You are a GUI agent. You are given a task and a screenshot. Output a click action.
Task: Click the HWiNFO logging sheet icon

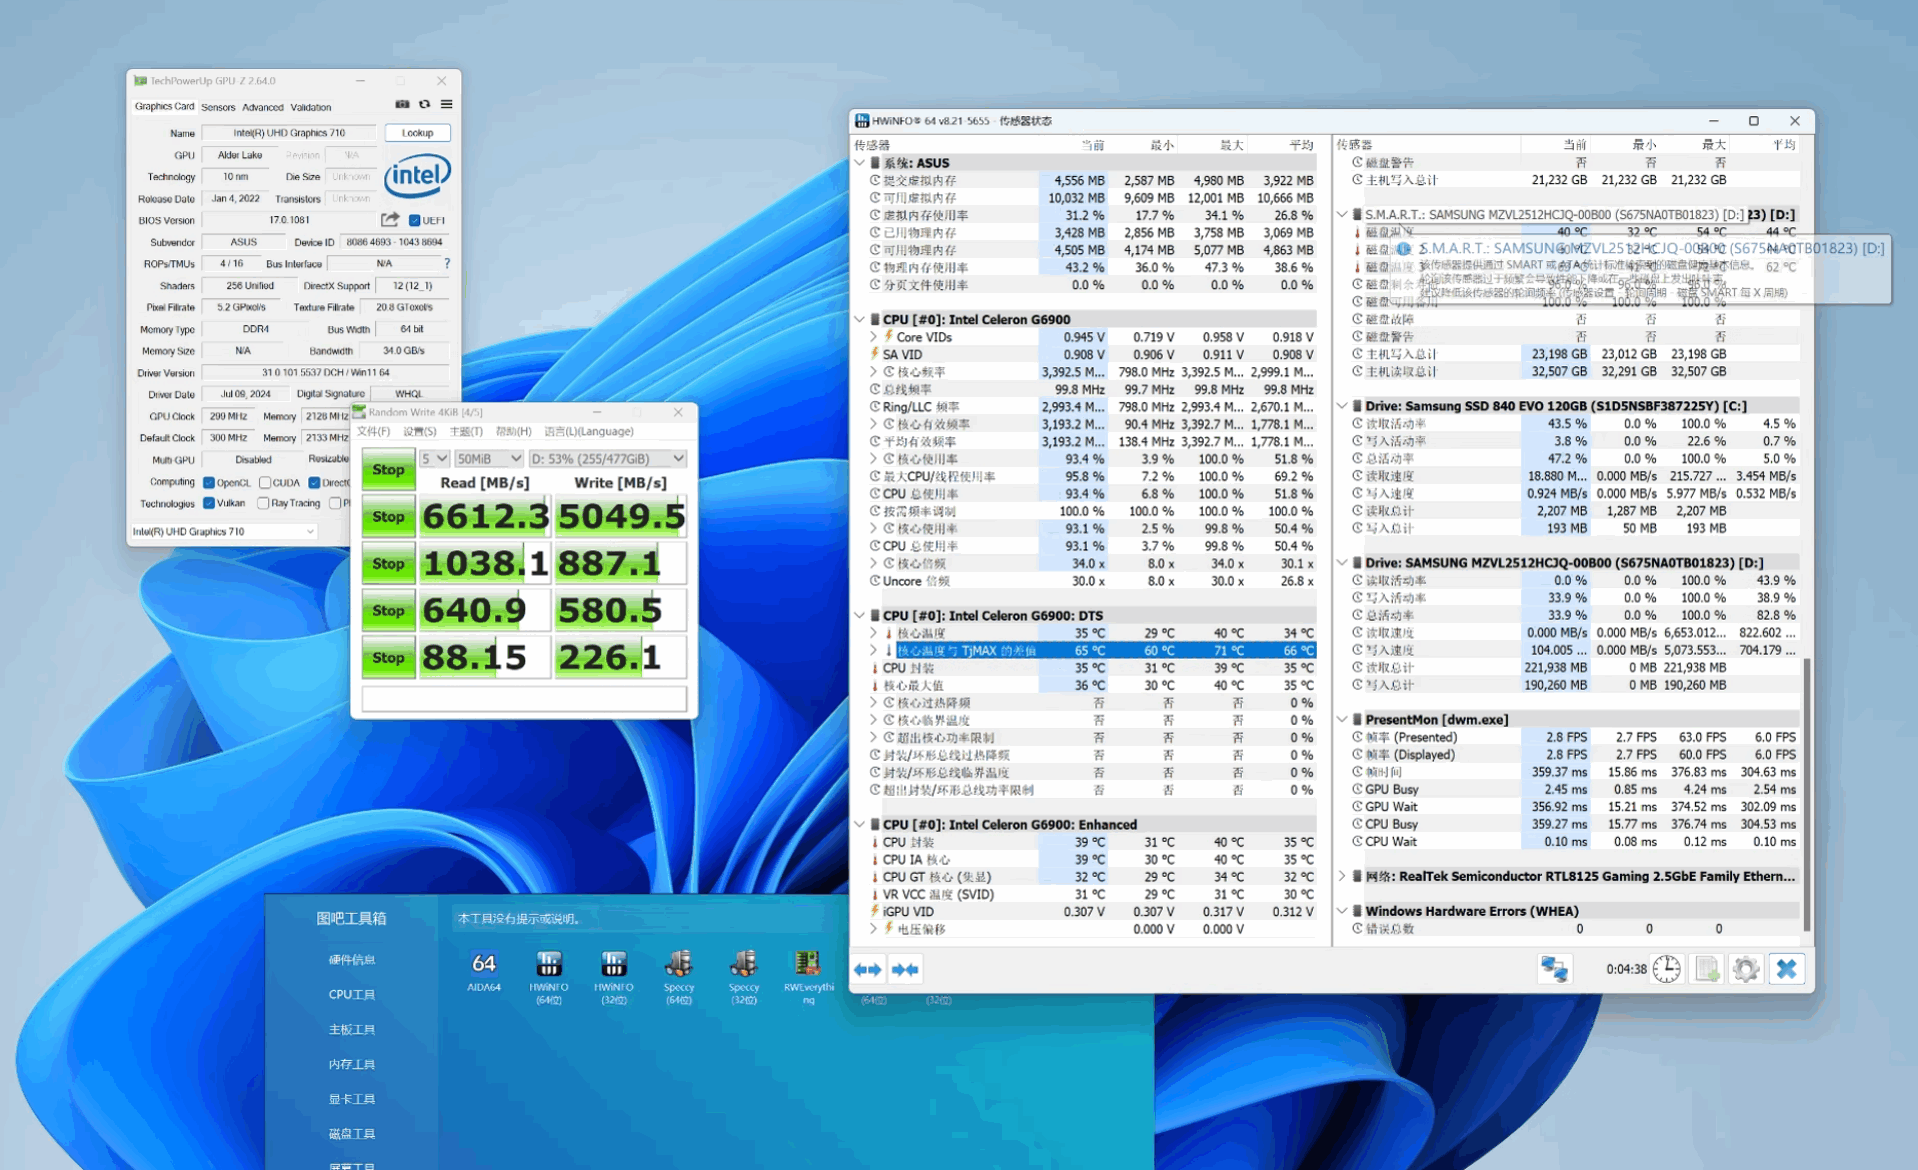pos(1707,969)
